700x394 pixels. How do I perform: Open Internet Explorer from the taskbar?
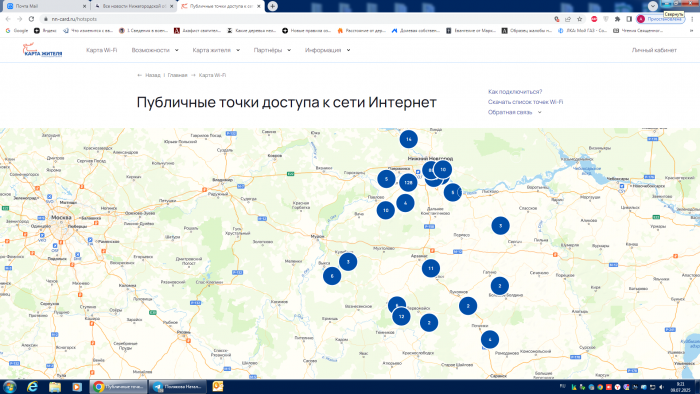pyautogui.click(x=32, y=386)
